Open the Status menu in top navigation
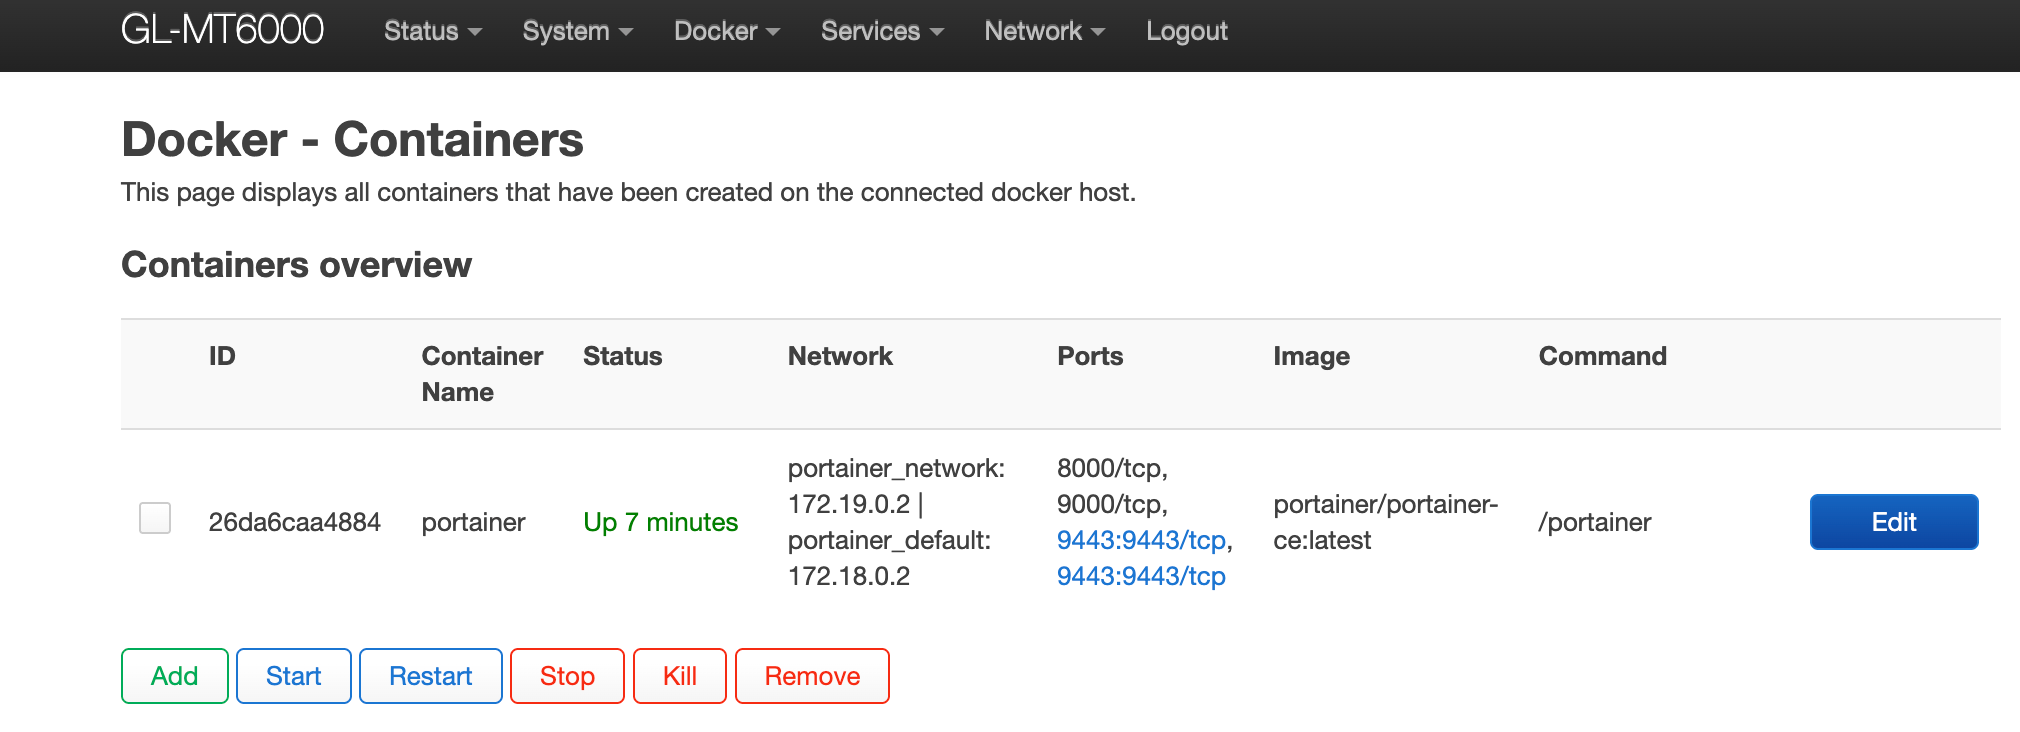Screen dimensions: 2020x732 (x=432, y=31)
